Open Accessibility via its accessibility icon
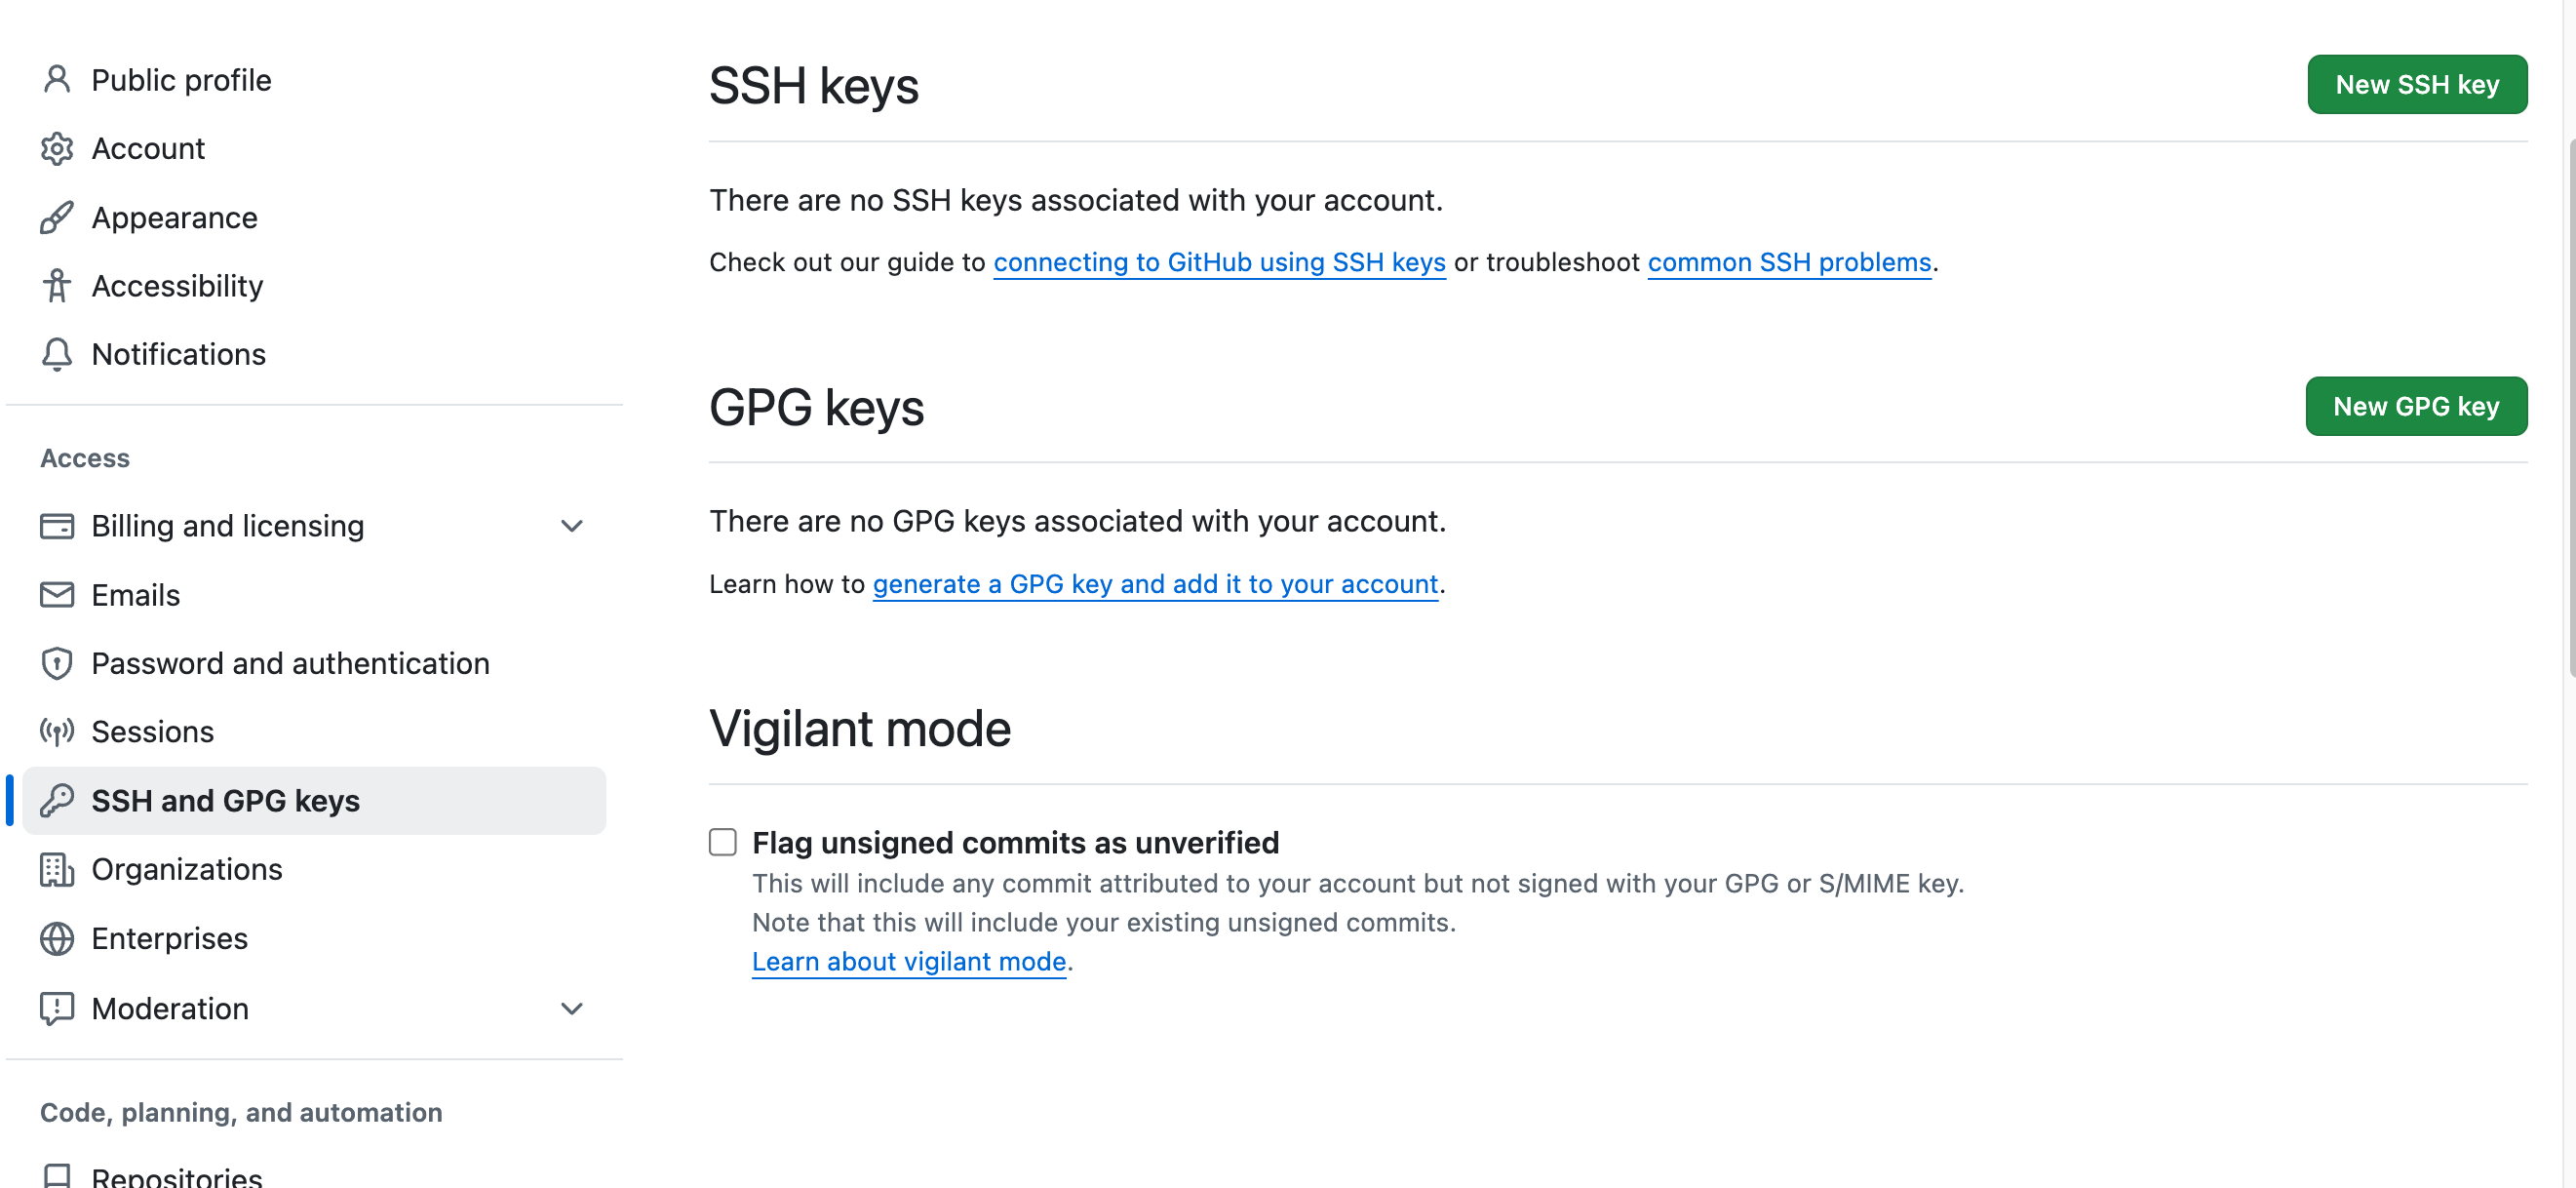Image resolution: width=2576 pixels, height=1188 pixels. 57,286
